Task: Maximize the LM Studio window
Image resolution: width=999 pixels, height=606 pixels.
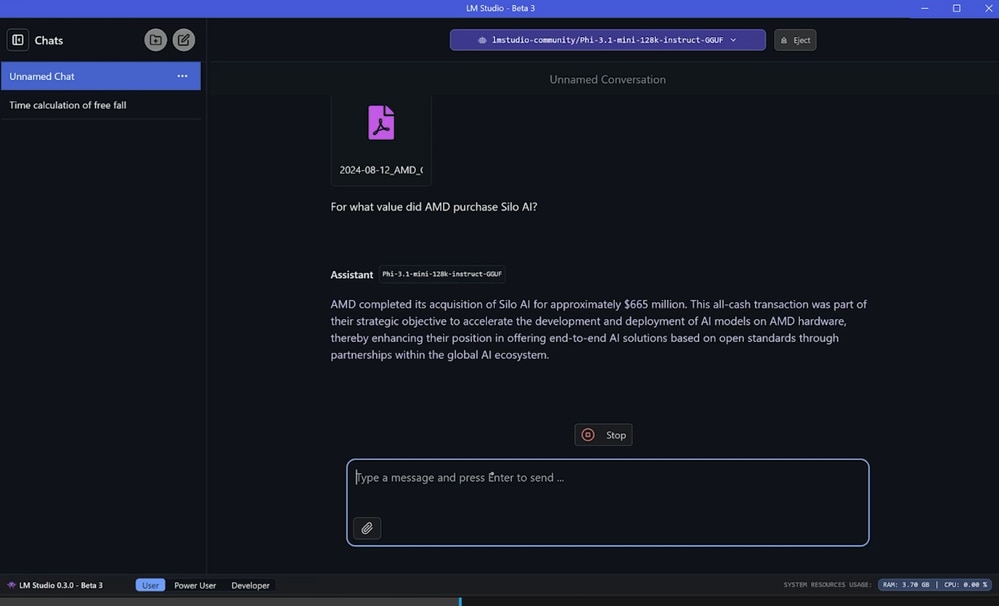Action: click(x=956, y=8)
